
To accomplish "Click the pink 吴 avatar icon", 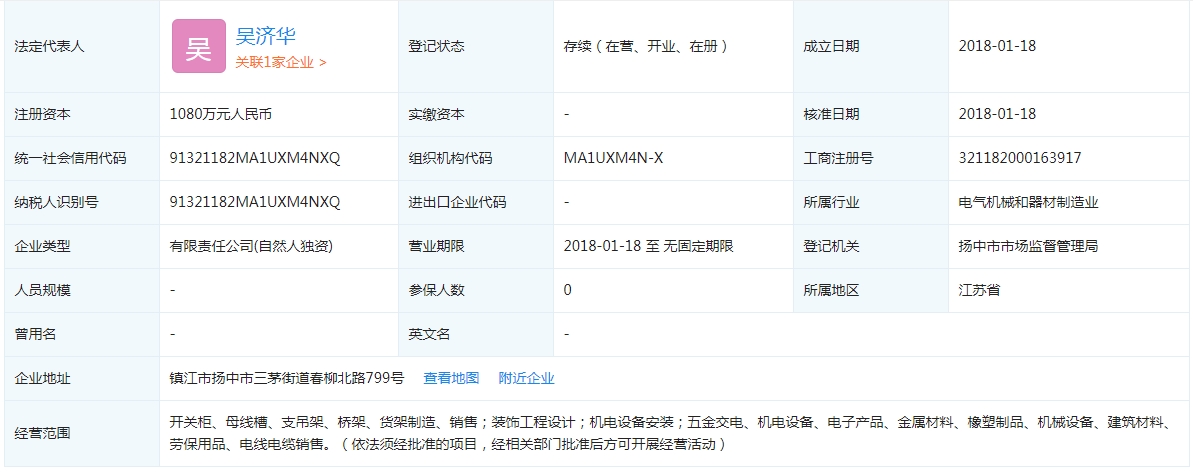I will pyautogui.click(x=199, y=47).
